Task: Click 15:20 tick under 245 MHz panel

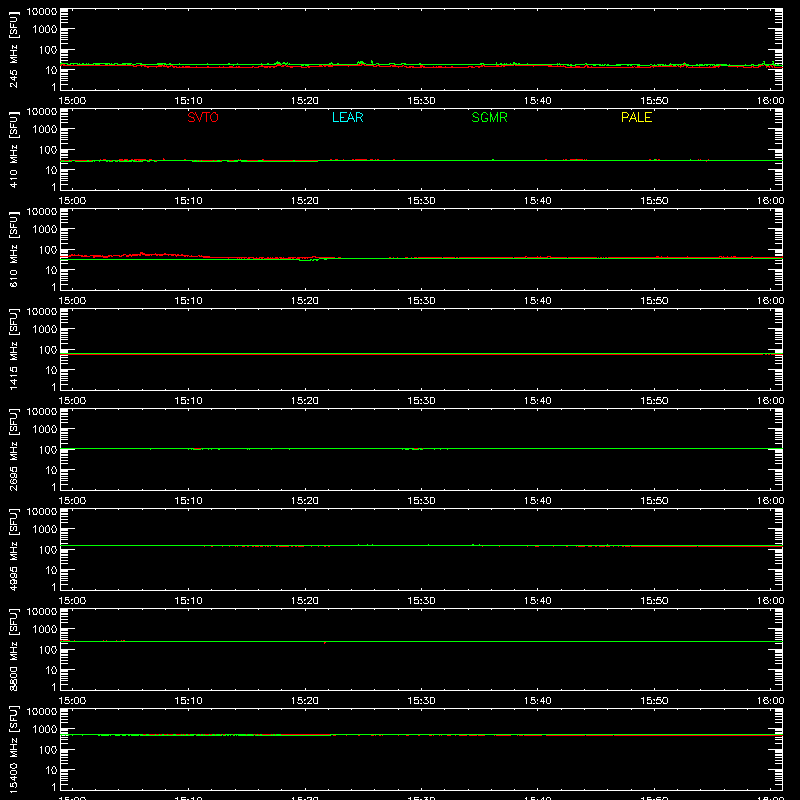Action: (x=305, y=101)
